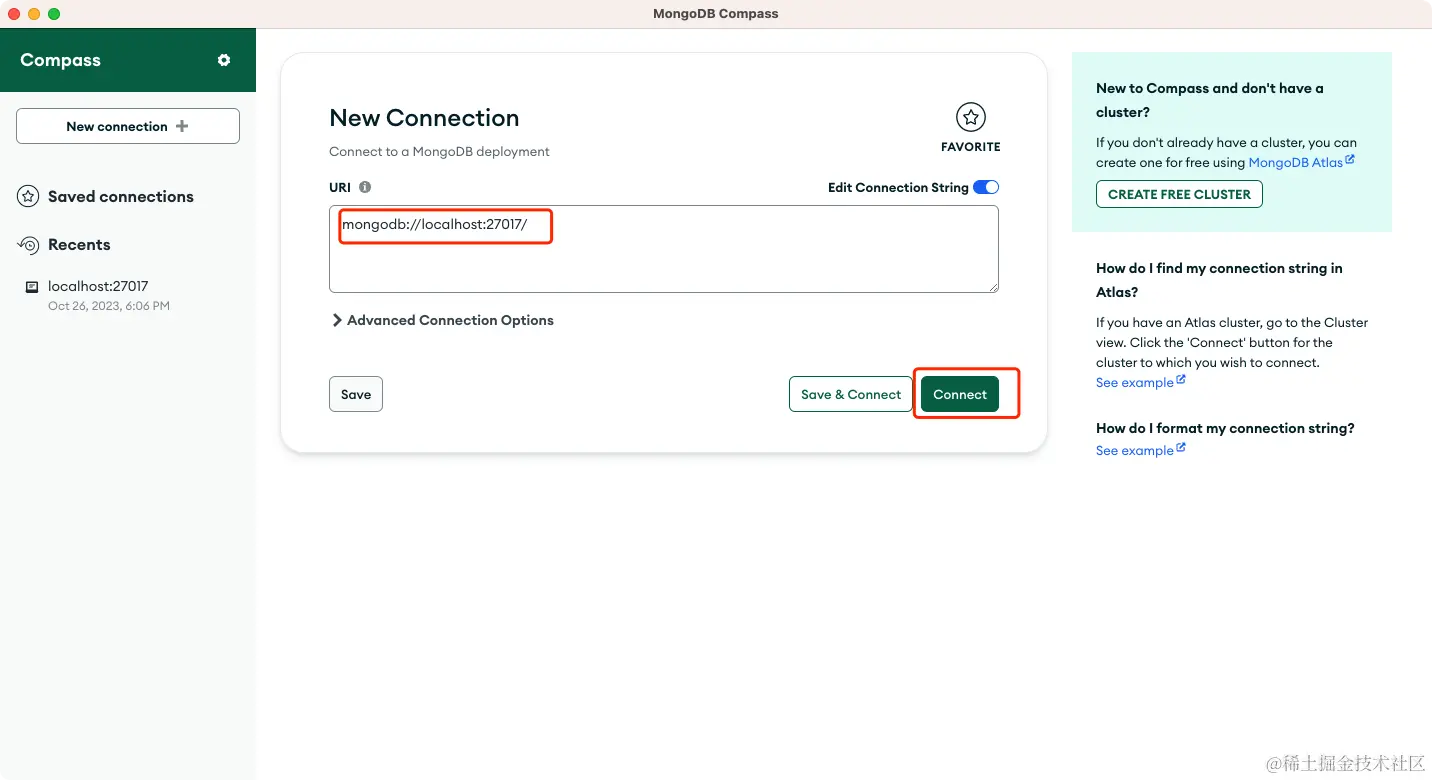Click the Save button
The height and width of the screenshot is (780, 1432).
[x=356, y=394]
